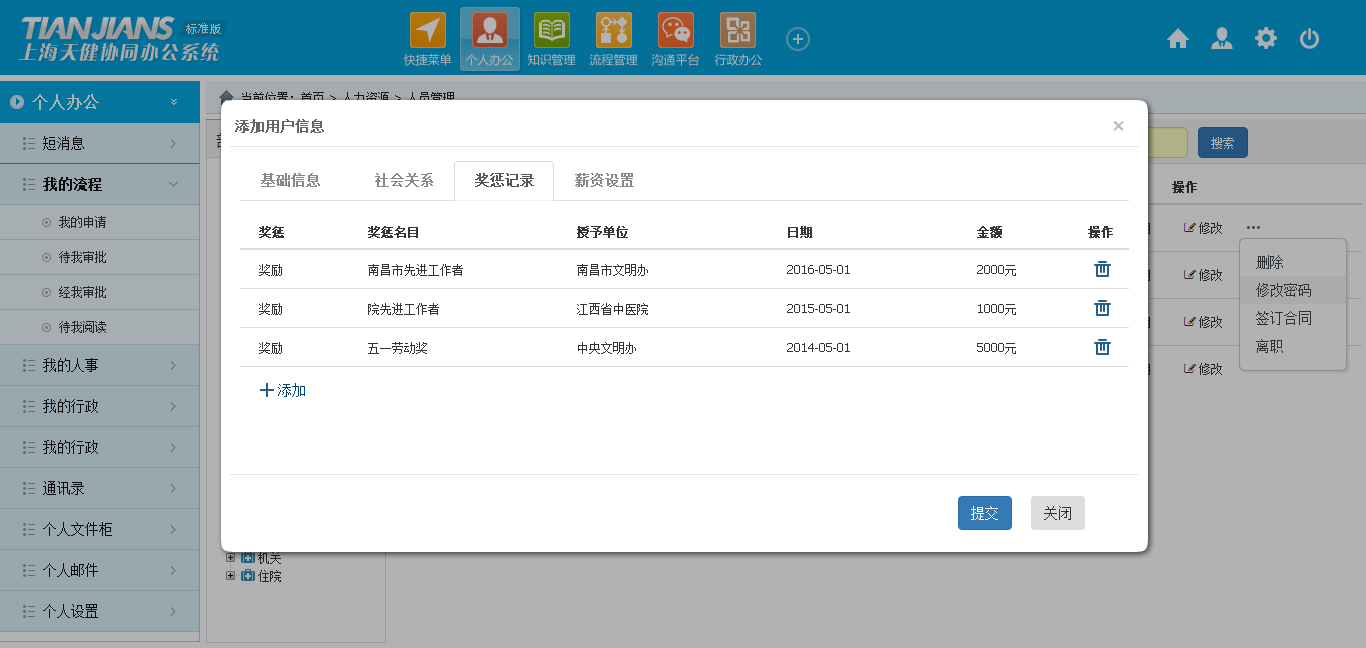Open the settings gear icon
1366x648 pixels.
coord(1265,37)
